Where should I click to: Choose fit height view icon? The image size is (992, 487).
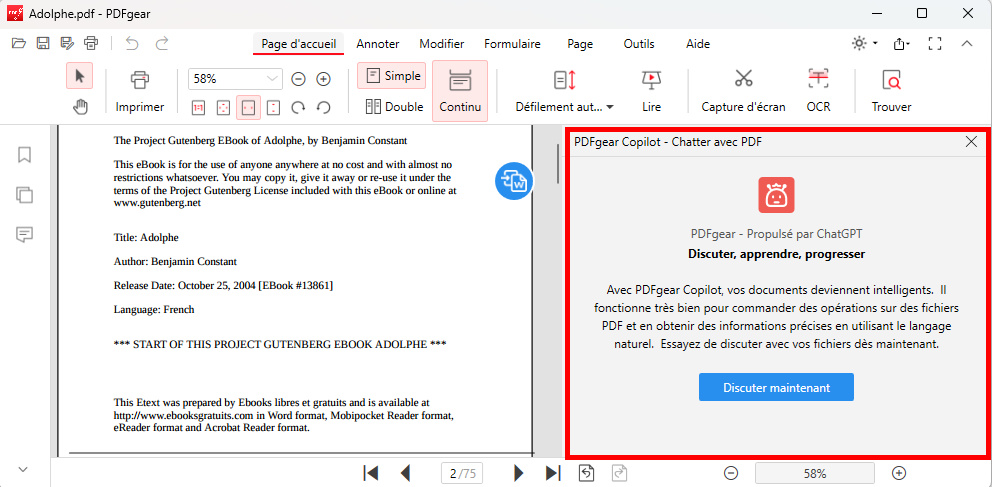273,108
